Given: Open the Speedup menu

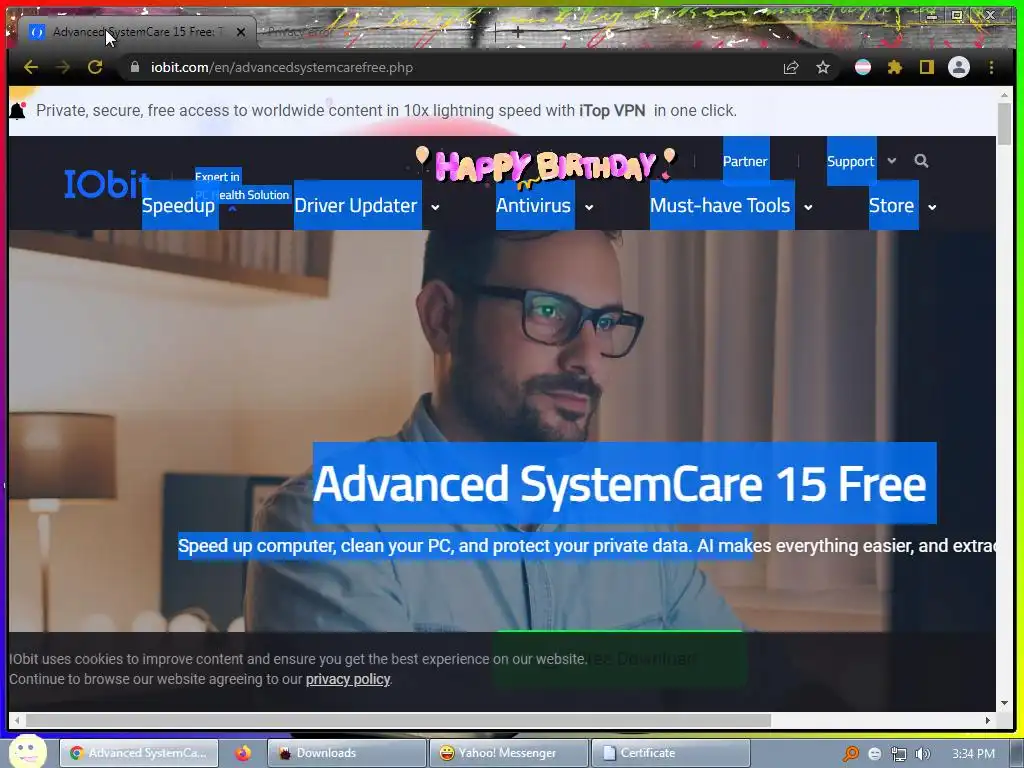Looking at the screenshot, I should (178, 206).
